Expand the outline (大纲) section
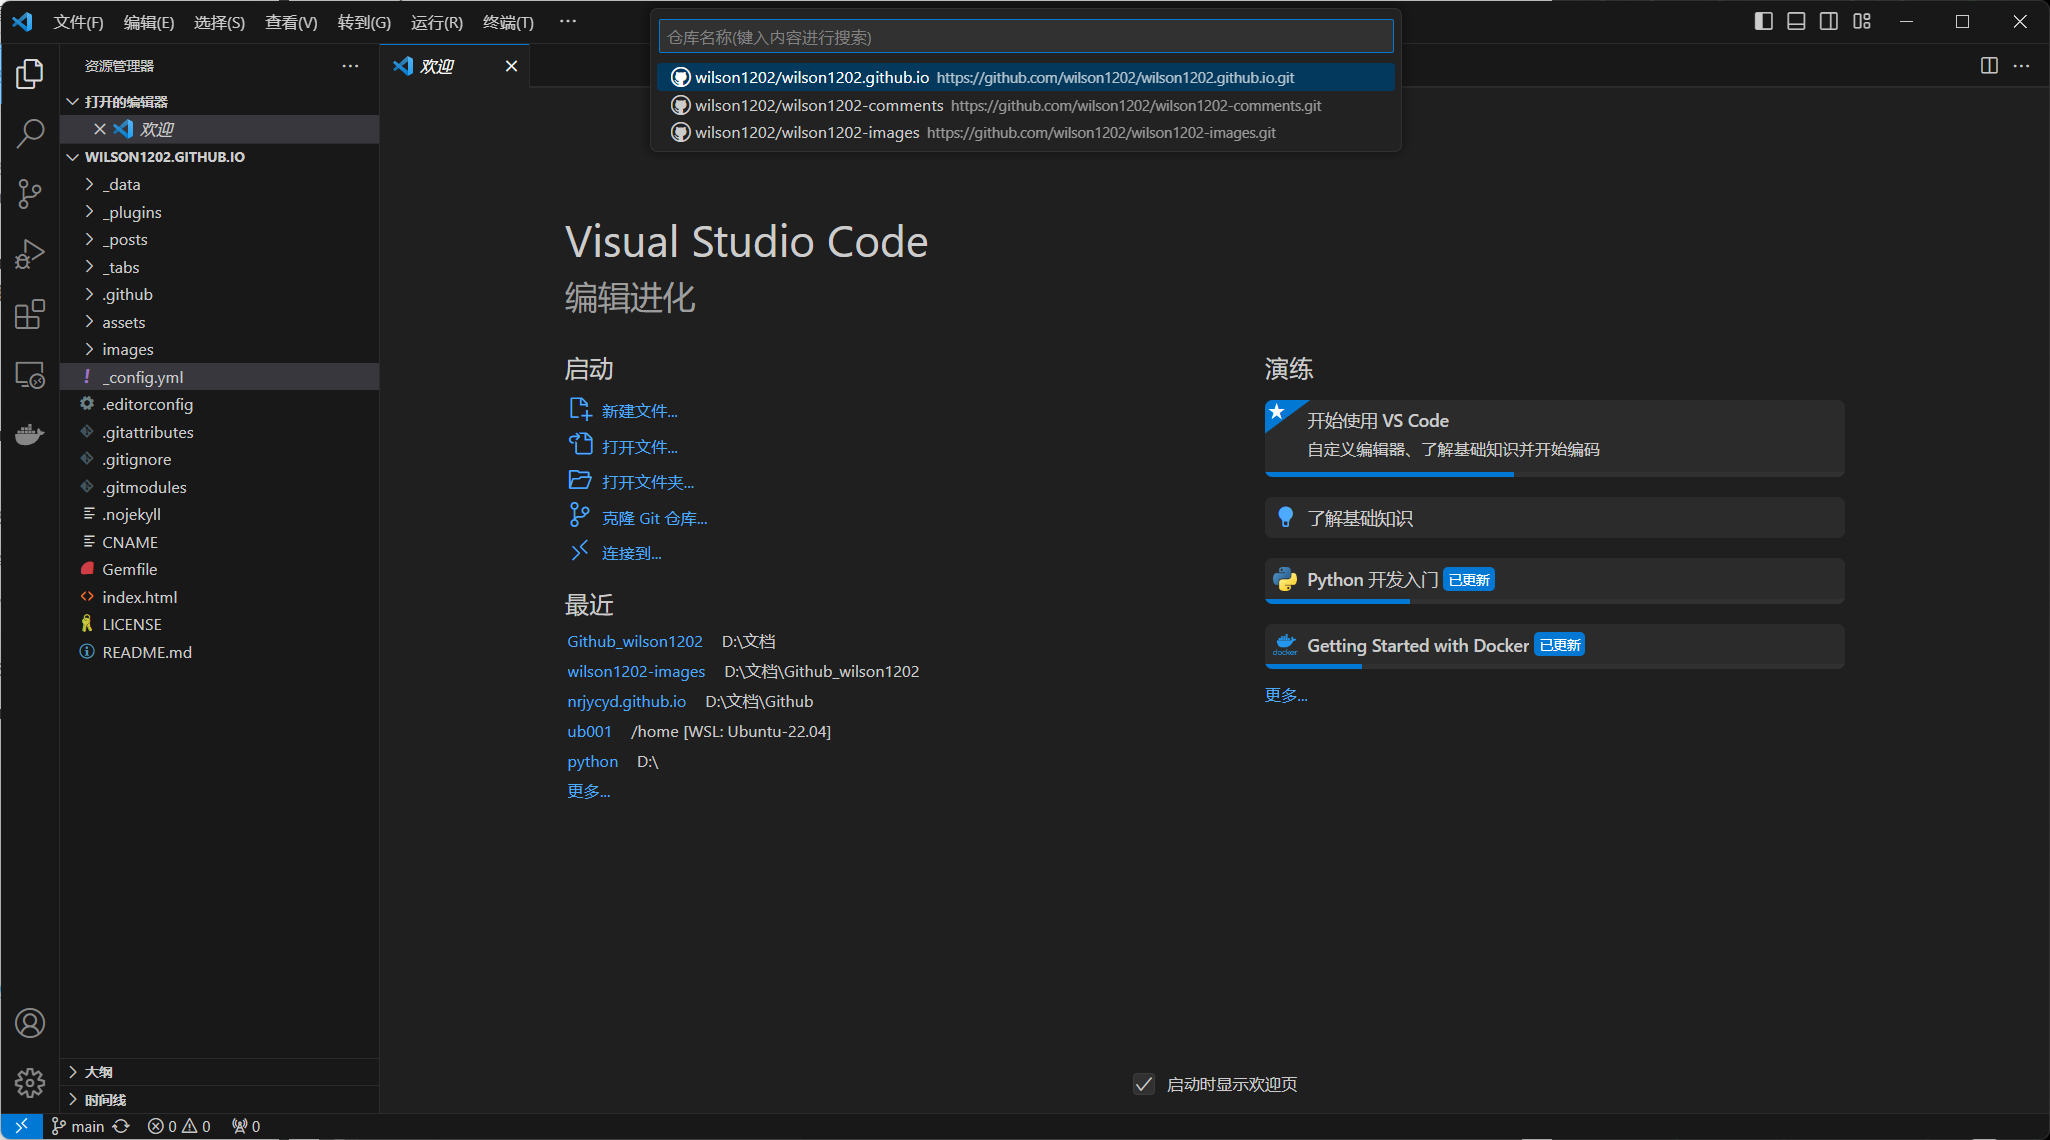Image resolution: width=2050 pixels, height=1140 pixels. click(98, 1072)
